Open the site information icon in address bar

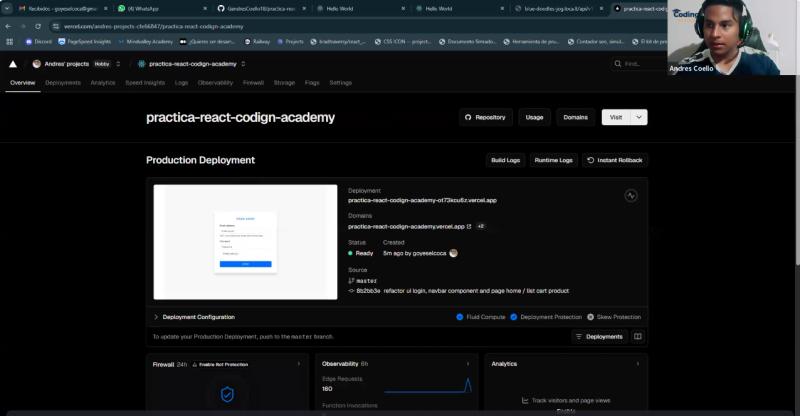[56, 27]
